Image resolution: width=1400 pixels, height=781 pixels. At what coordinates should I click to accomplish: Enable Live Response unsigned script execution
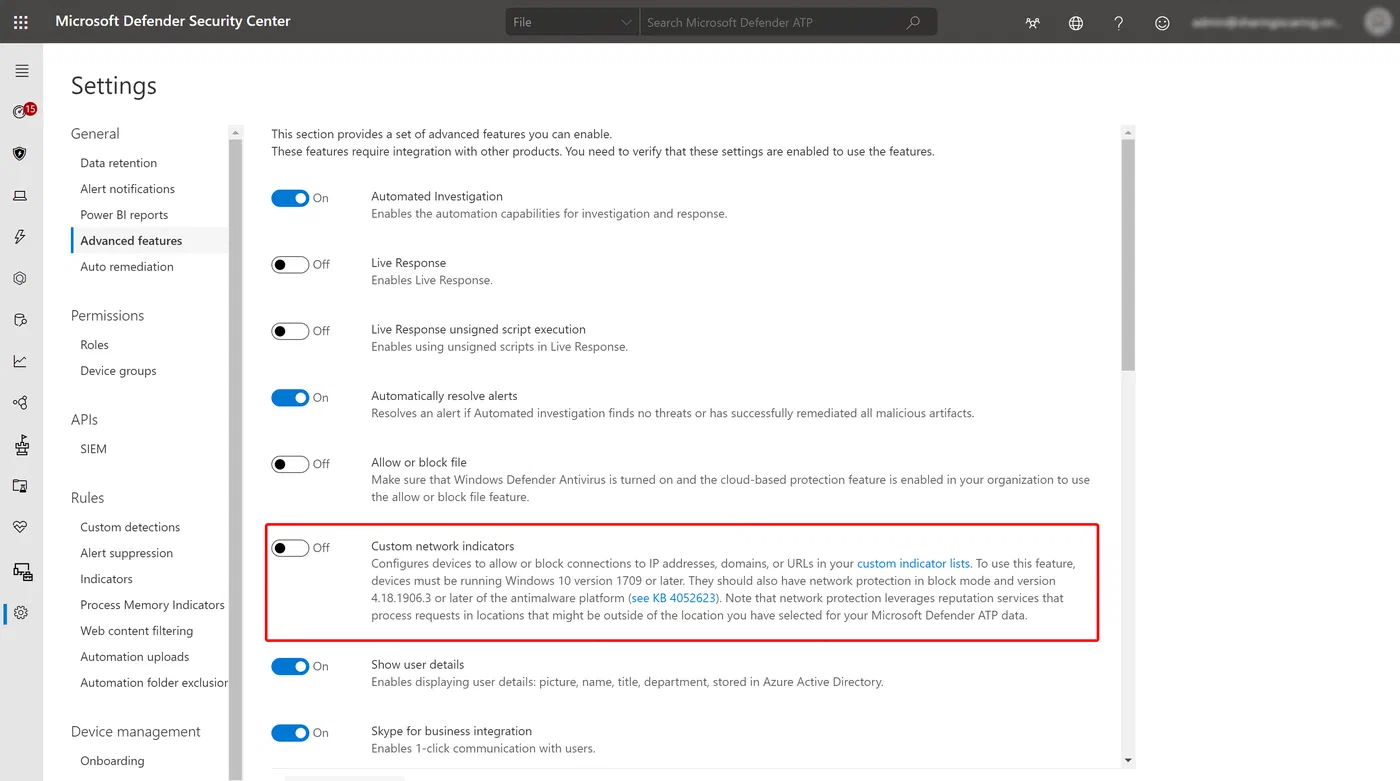[290, 331]
